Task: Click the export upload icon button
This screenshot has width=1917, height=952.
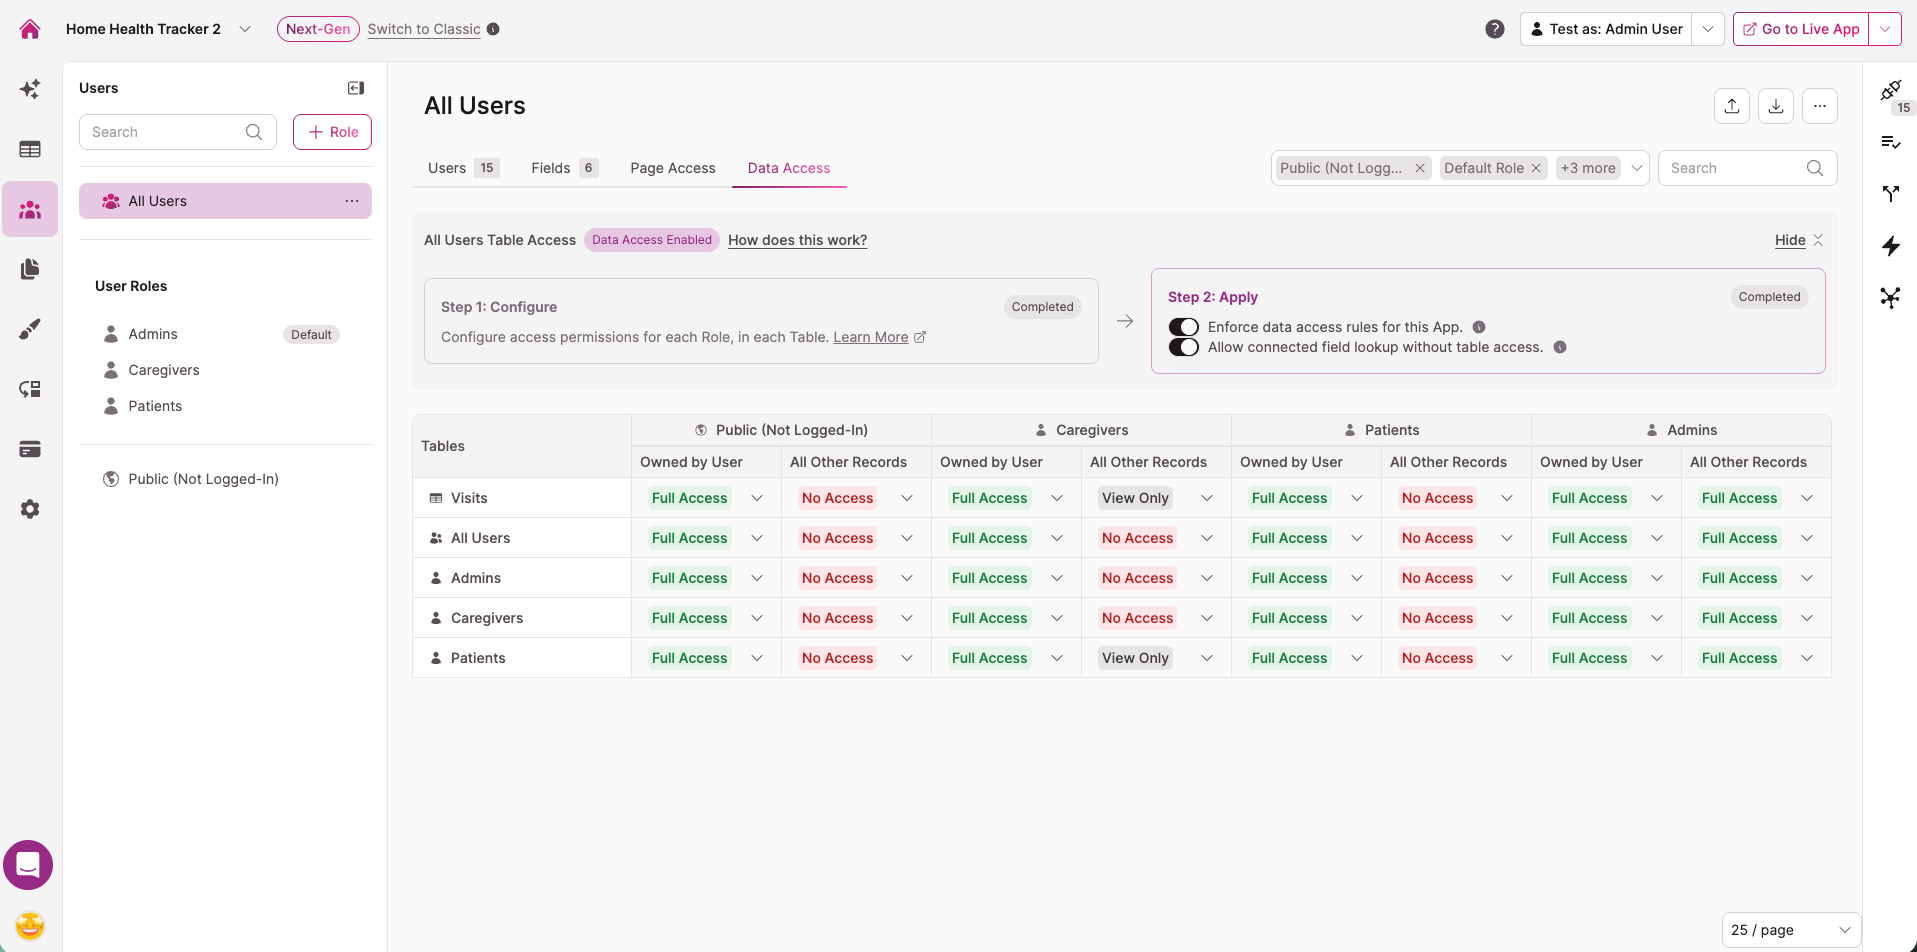Action: click(x=1732, y=106)
